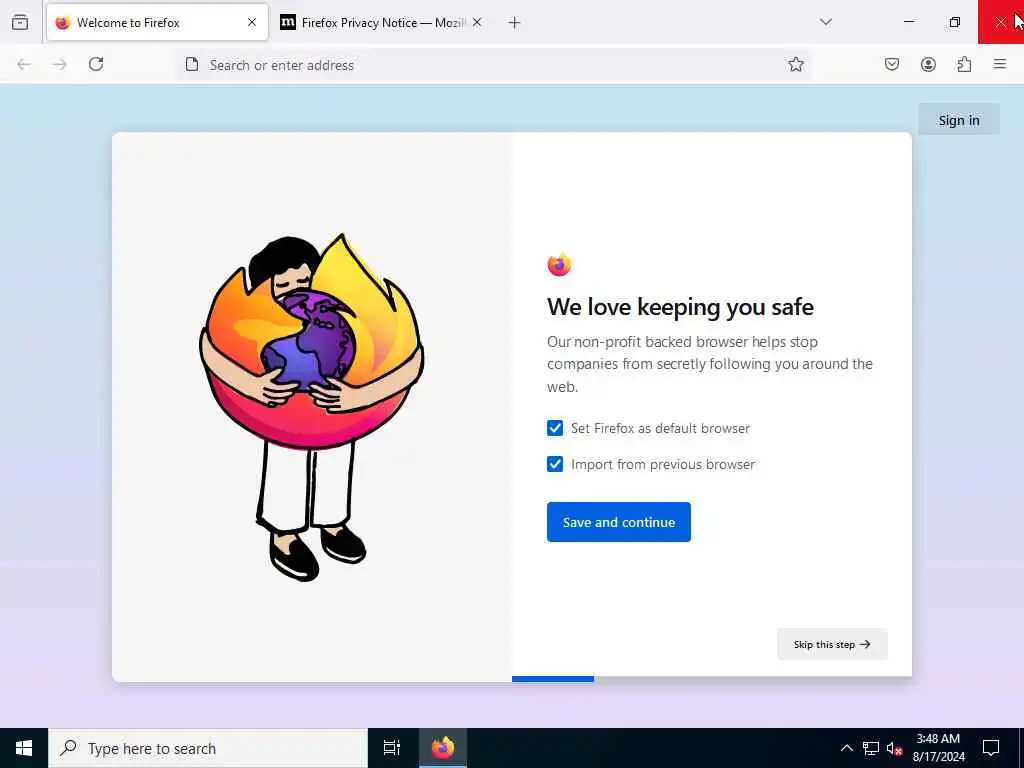This screenshot has width=1024, height=768.
Task: Open the Firefox View icon
Action: click(20, 22)
